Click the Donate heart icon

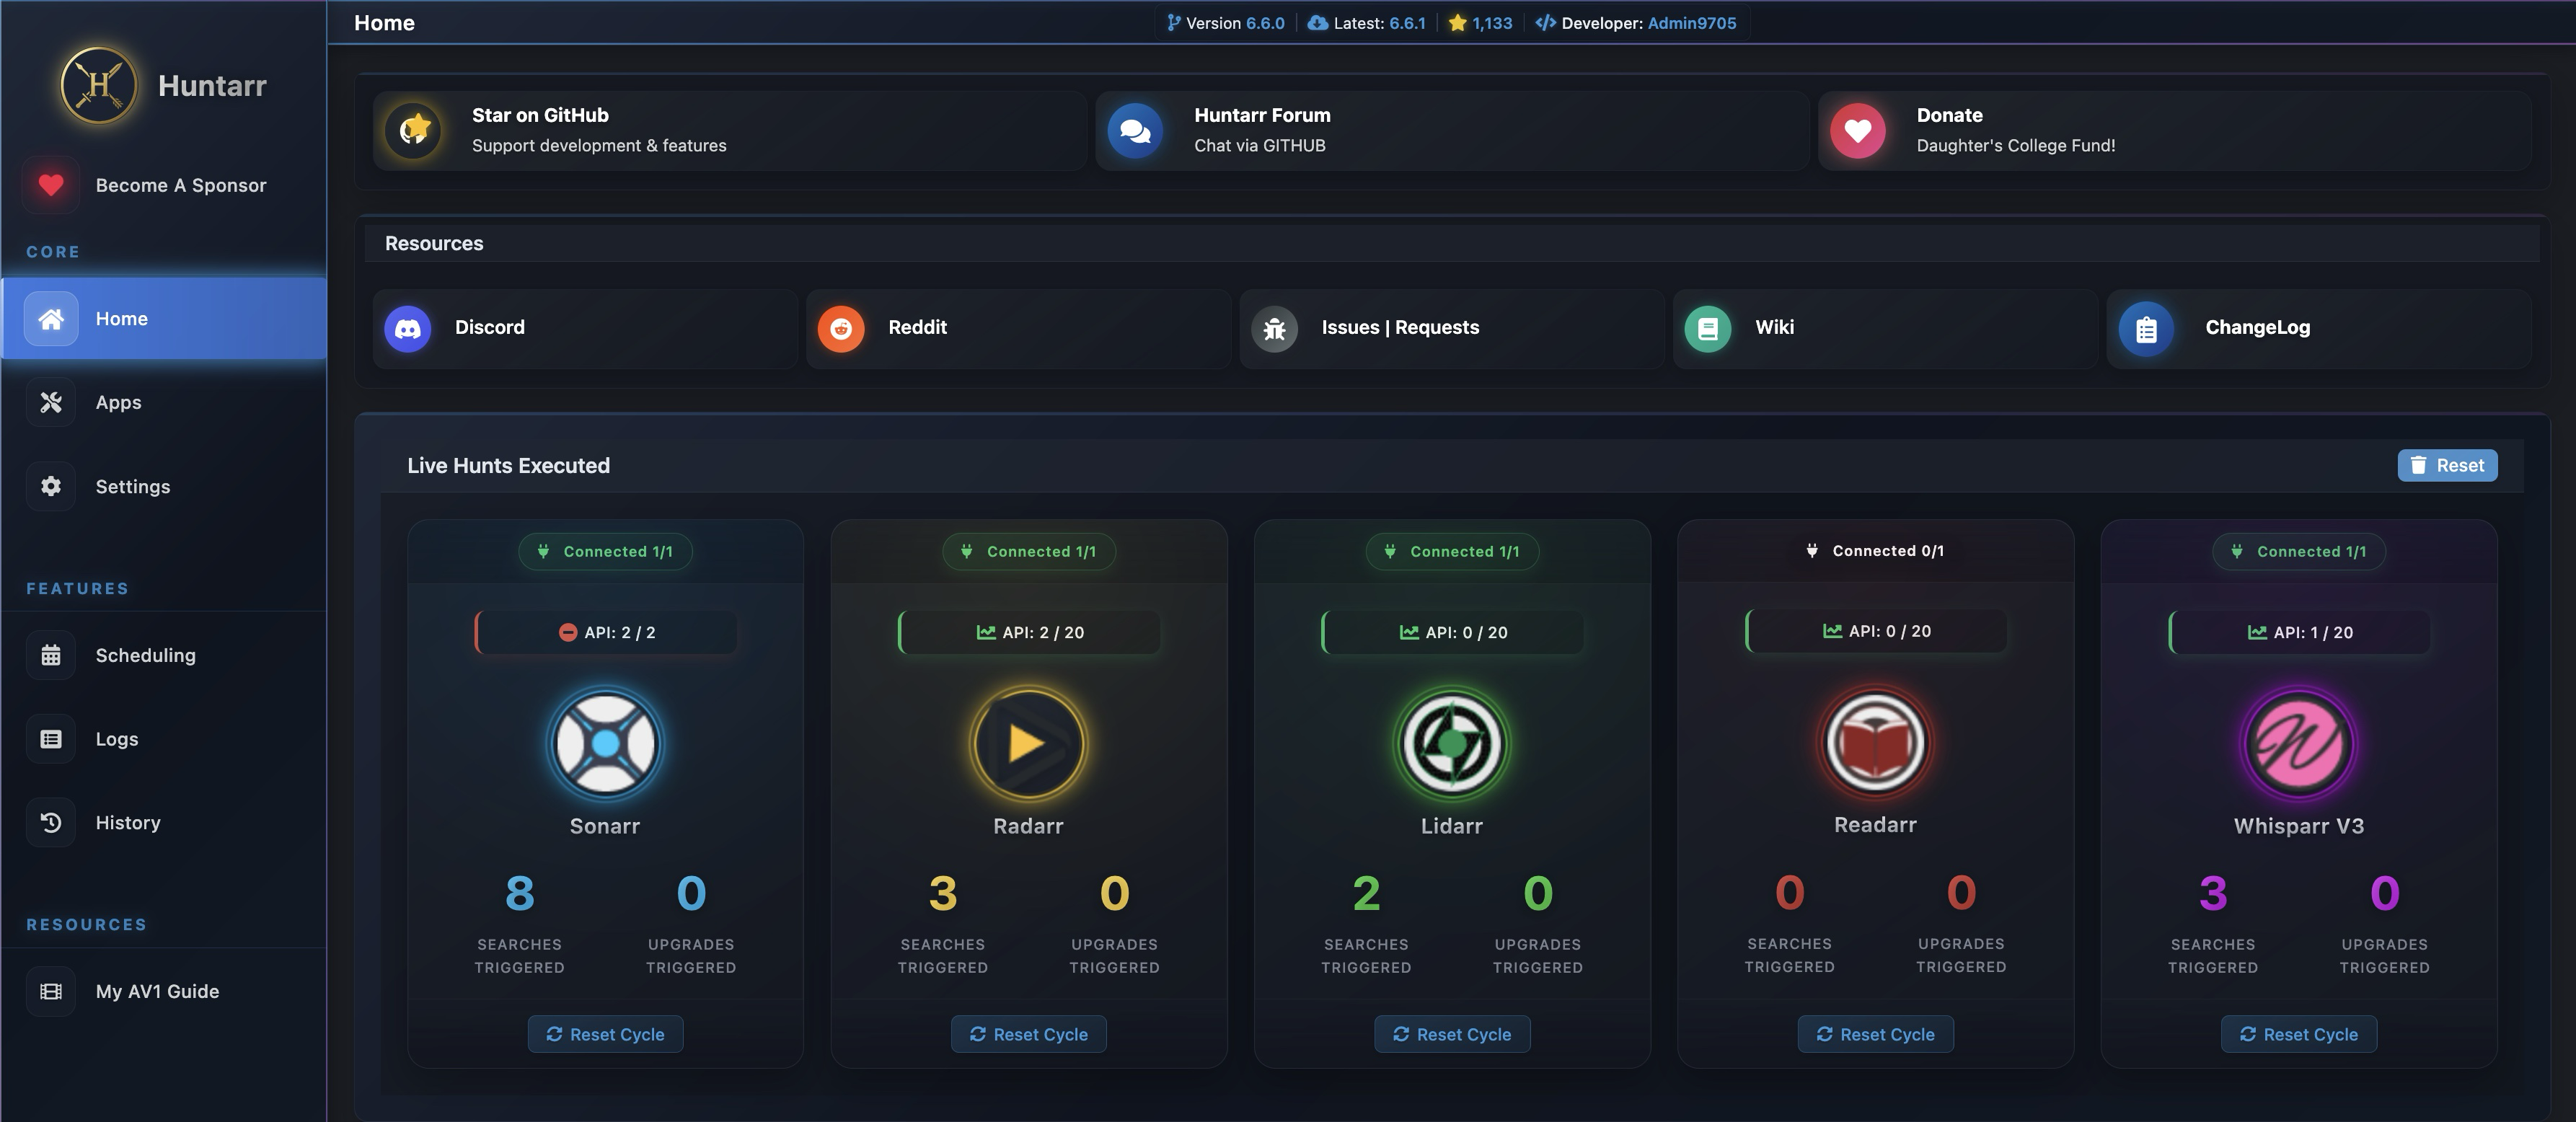tap(1858, 130)
